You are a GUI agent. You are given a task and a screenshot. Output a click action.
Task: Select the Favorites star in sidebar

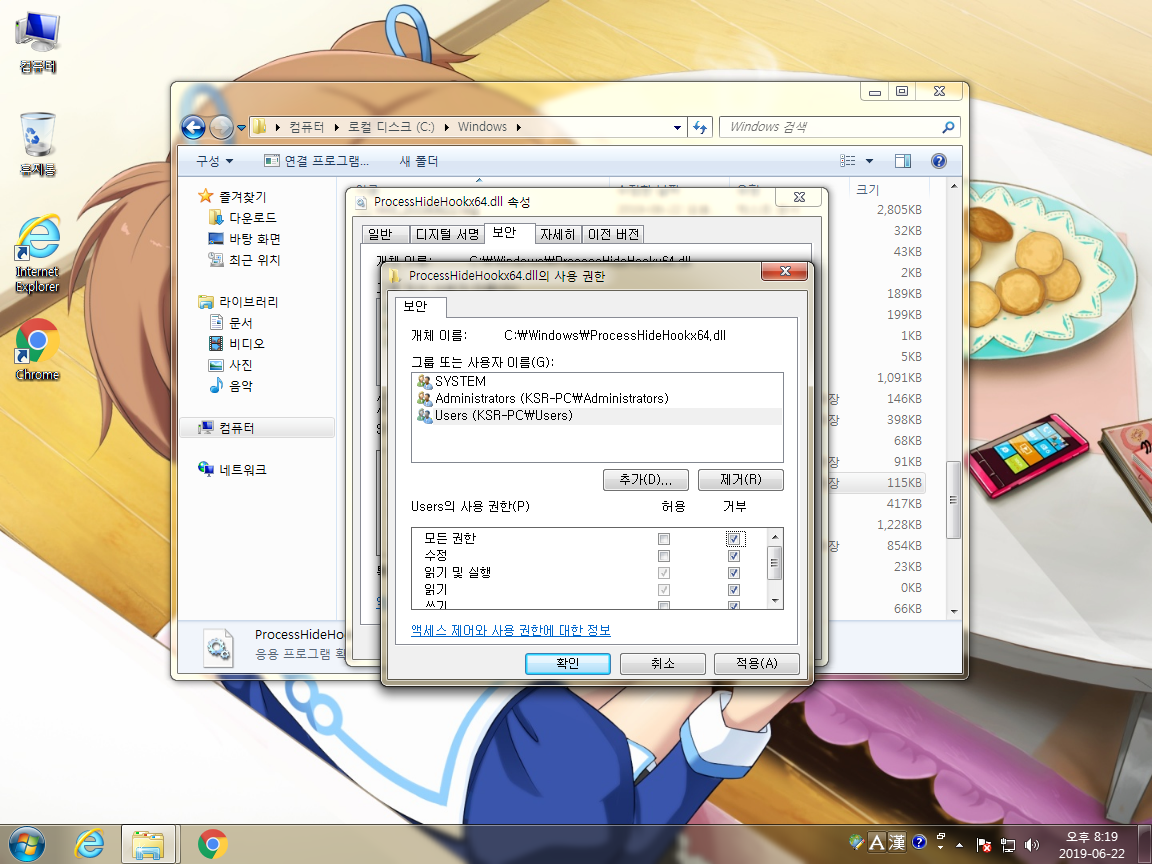(x=206, y=196)
